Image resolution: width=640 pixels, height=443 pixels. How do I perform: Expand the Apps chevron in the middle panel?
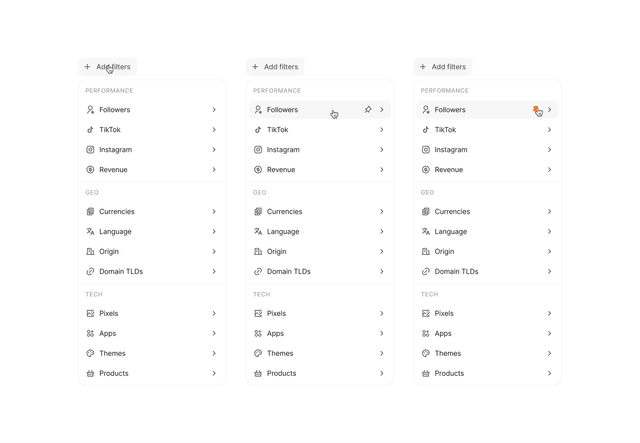tap(382, 334)
